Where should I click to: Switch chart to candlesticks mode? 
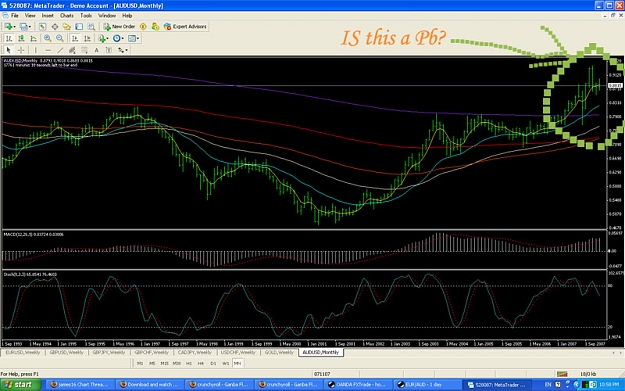coord(21,39)
